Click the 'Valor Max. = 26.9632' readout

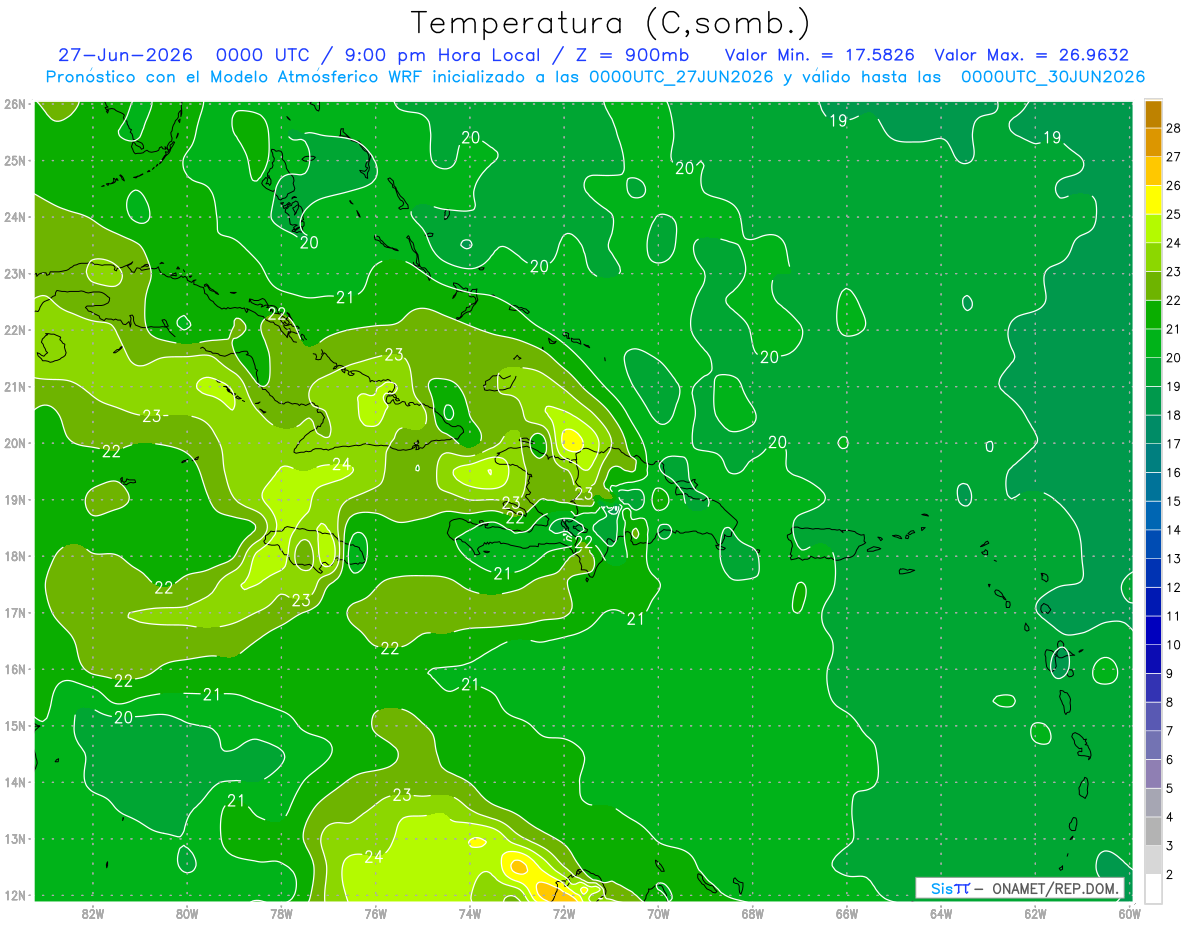(1031, 55)
